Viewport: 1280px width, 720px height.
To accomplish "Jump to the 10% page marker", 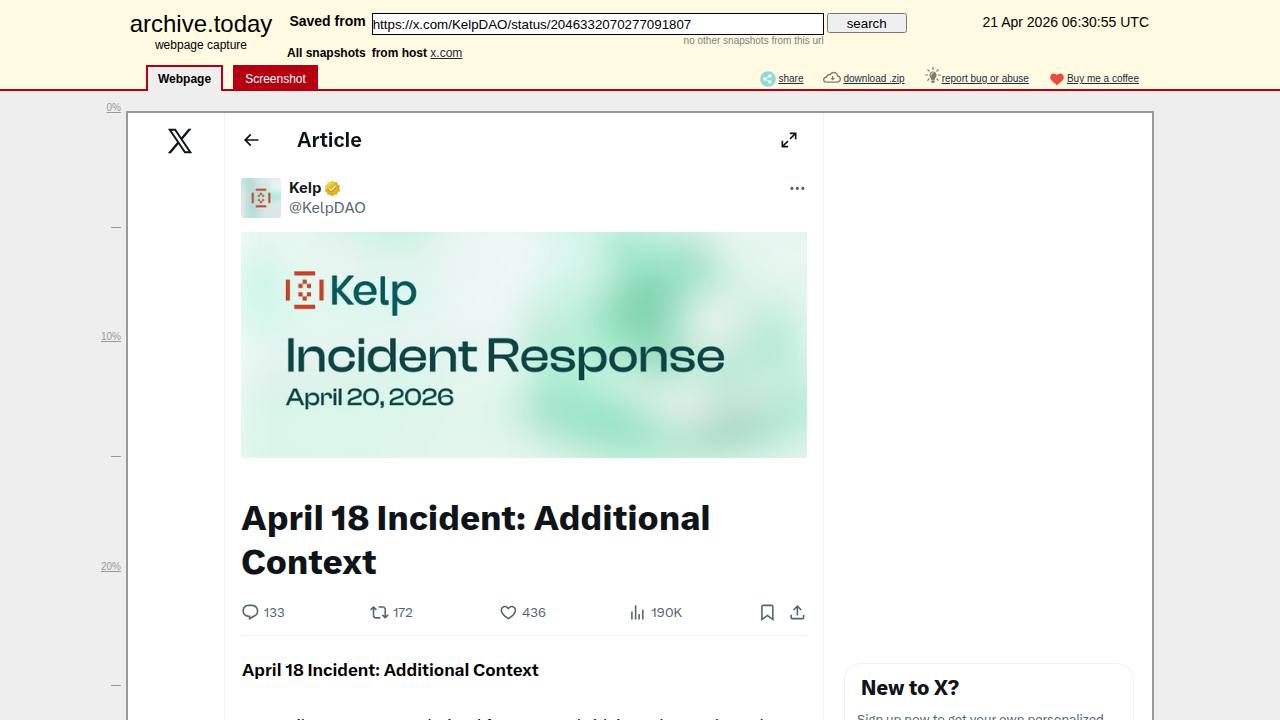I will pos(111,336).
